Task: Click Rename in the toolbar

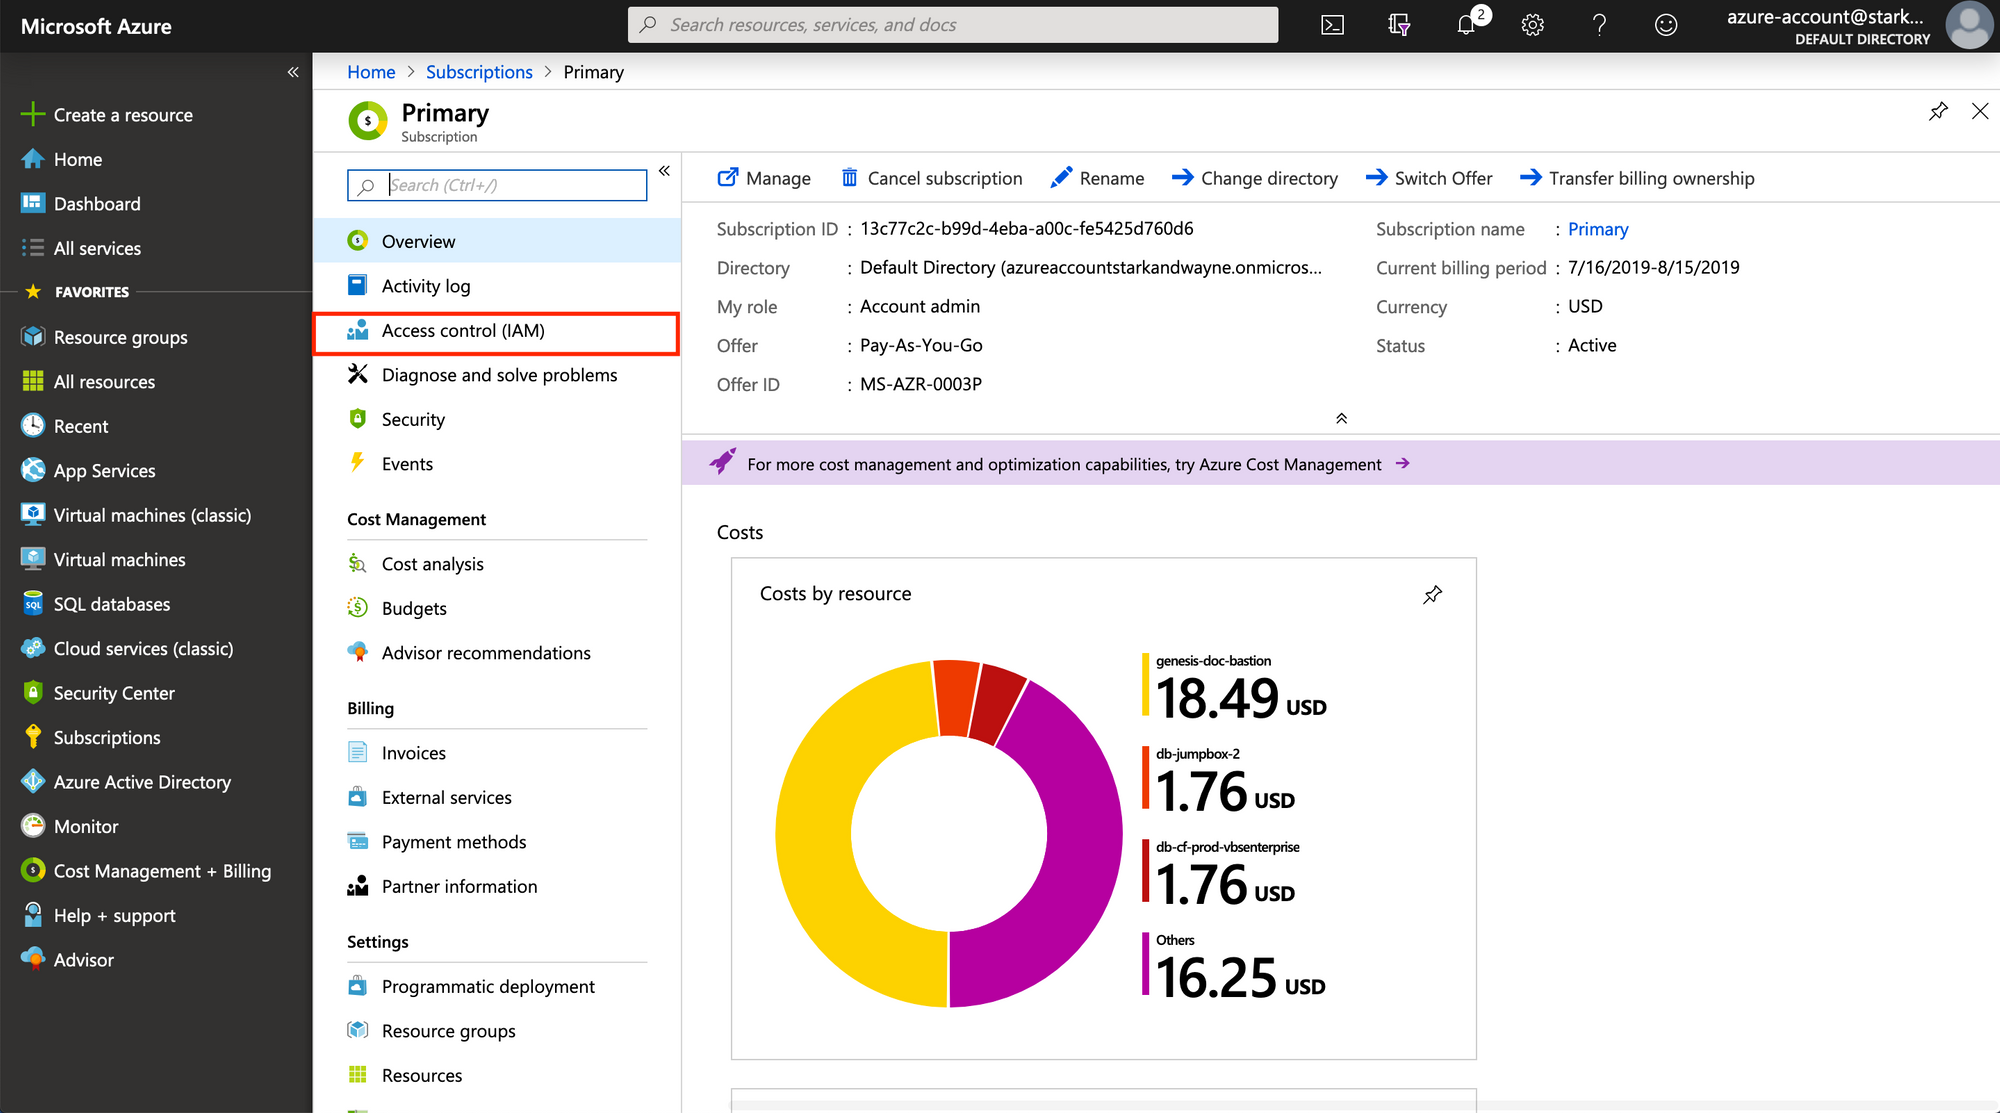Action: pos(1097,178)
